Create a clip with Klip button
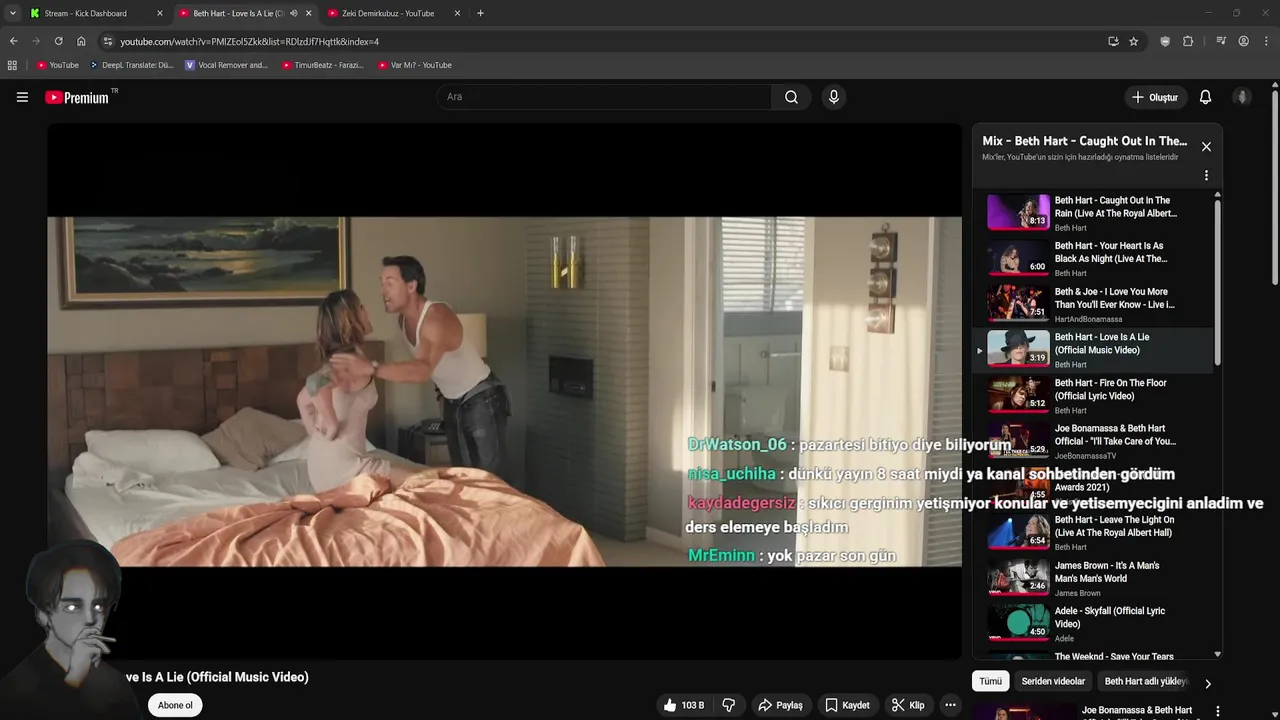Viewport: 1280px width, 720px height. [x=908, y=705]
